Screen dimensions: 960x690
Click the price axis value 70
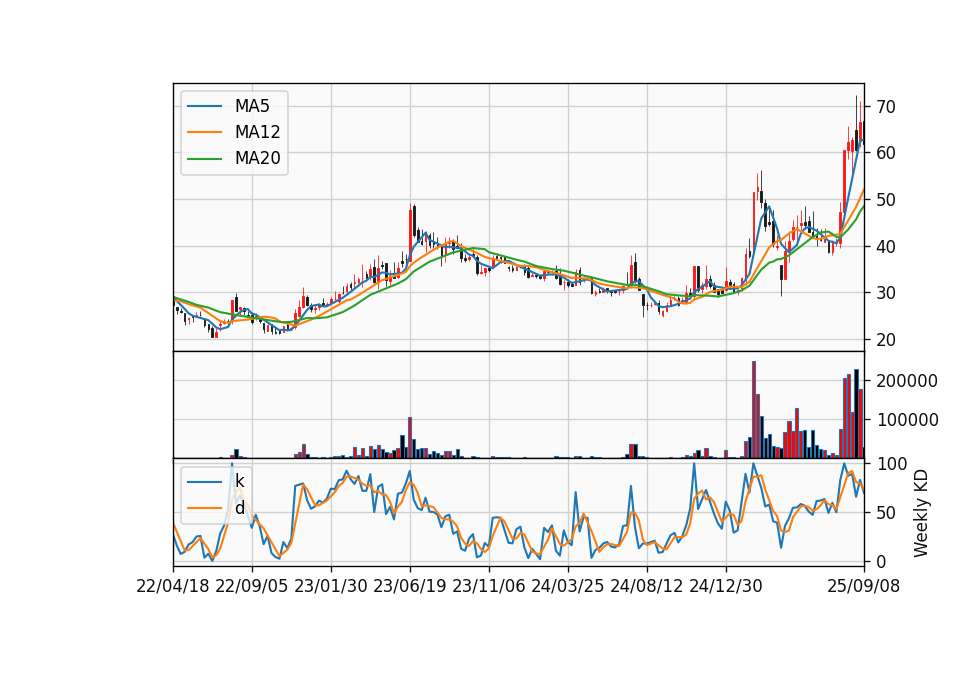point(886,107)
